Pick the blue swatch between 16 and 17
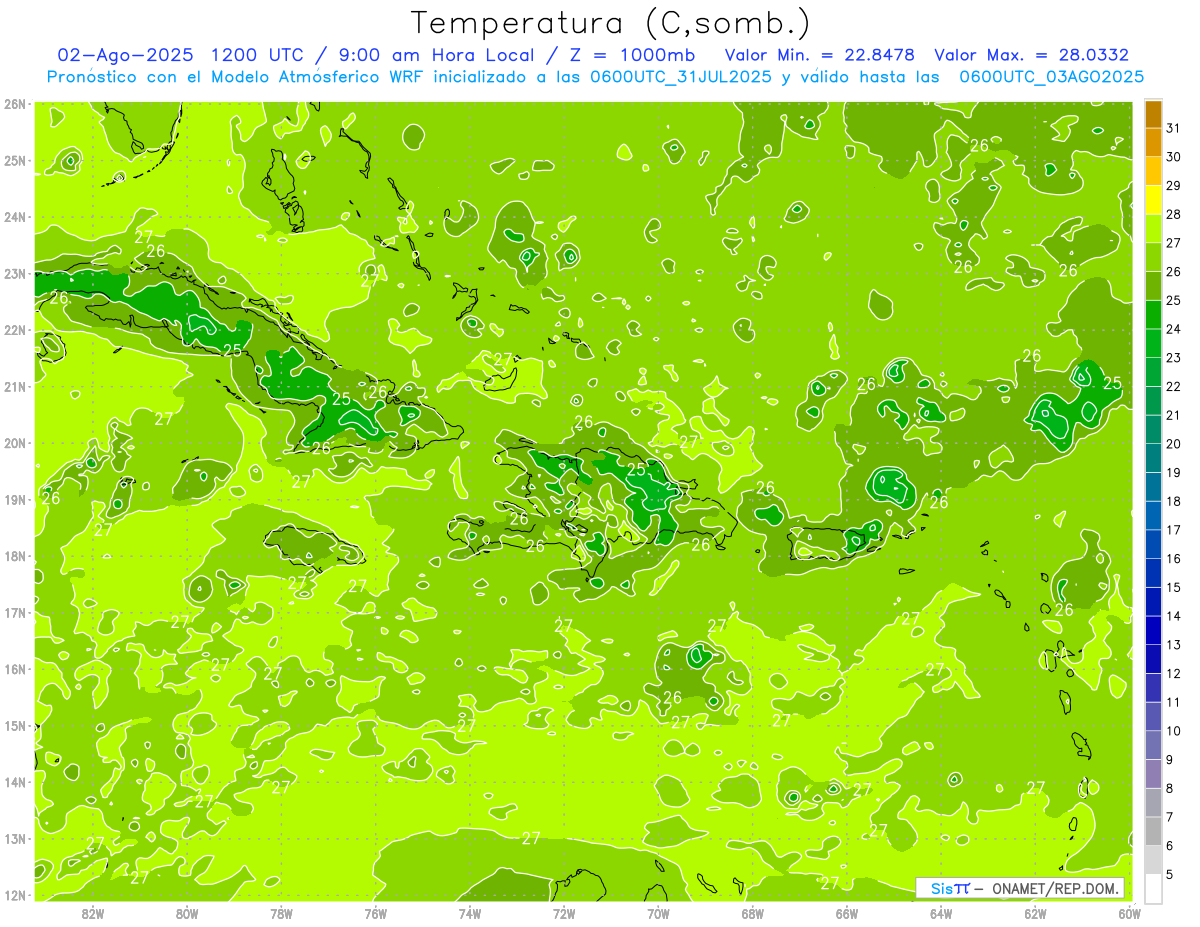 coord(1153,545)
